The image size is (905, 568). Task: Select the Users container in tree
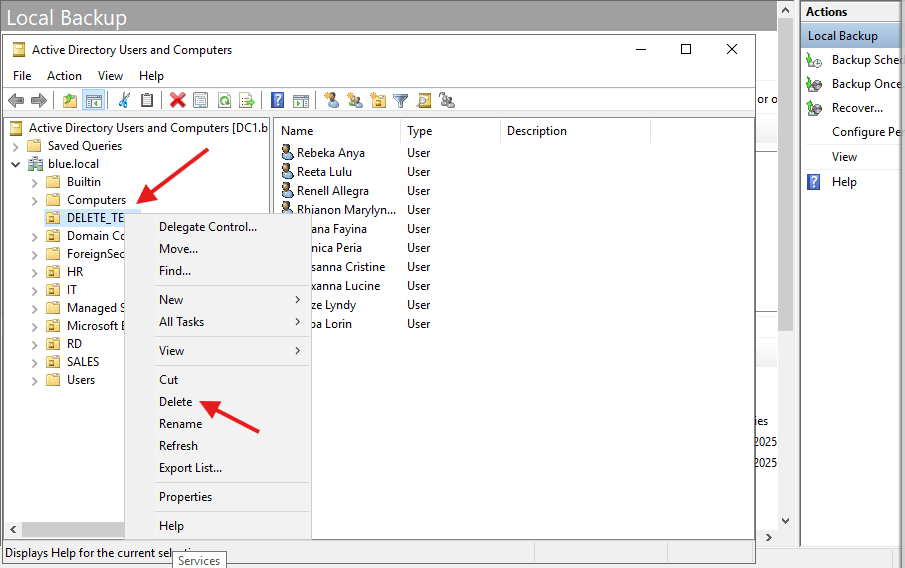click(x=81, y=380)
